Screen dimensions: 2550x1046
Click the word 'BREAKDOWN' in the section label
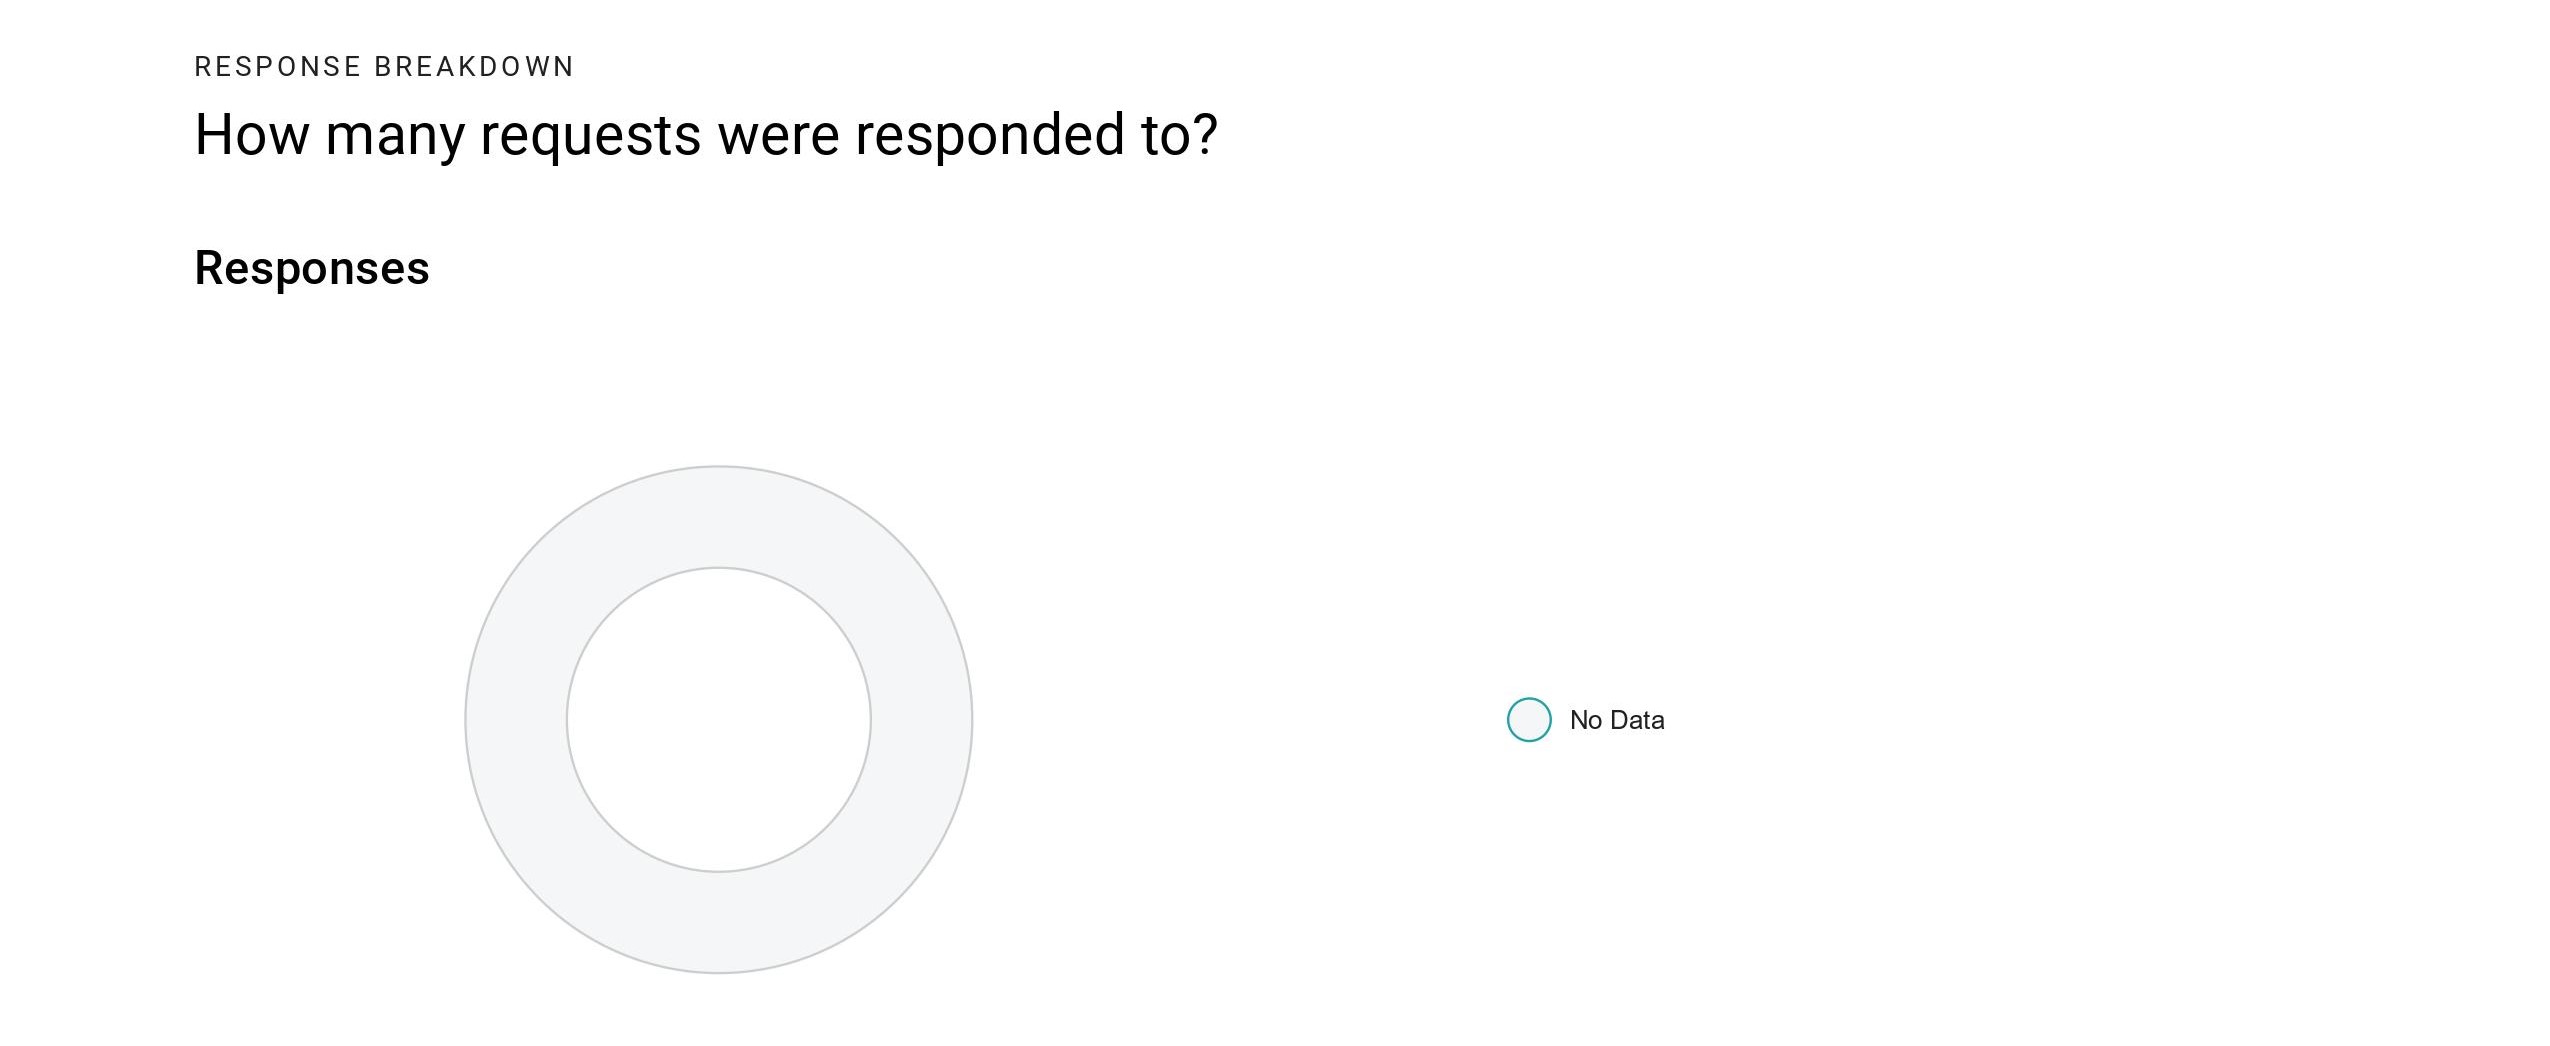474,67
